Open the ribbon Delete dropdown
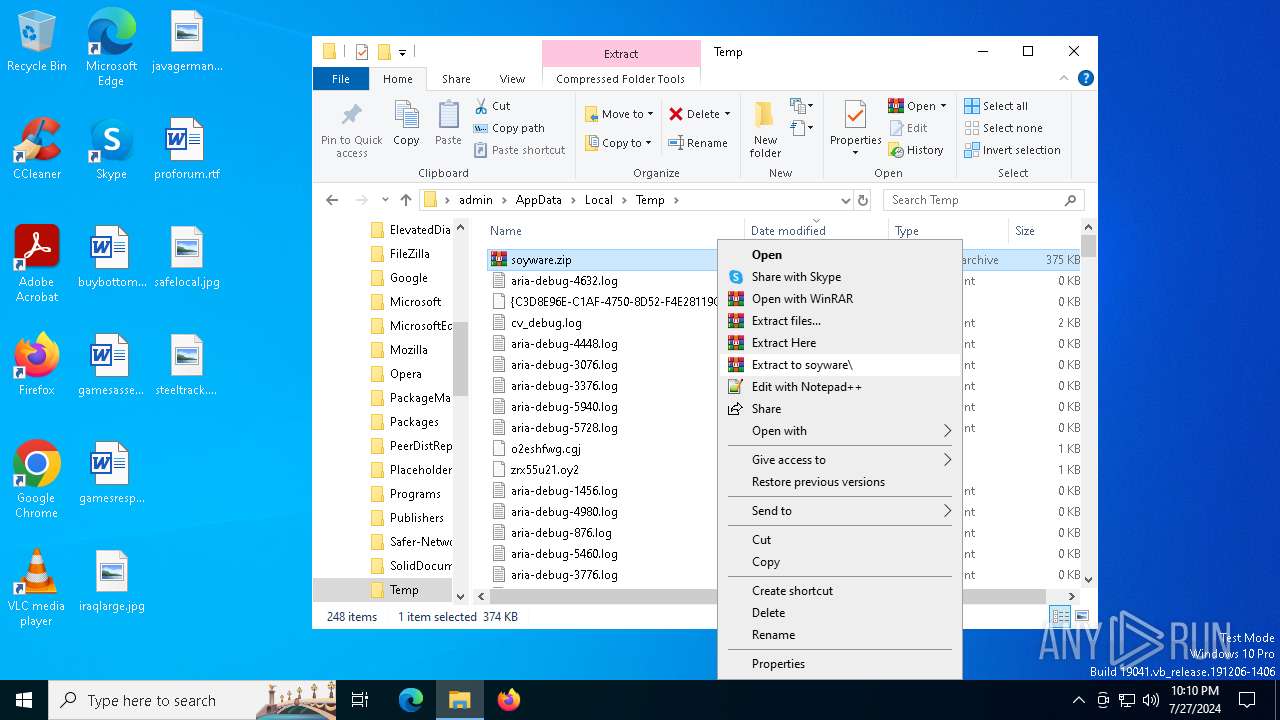The width and height of the screenshot is (1280, 720). pyautogui.click(x=700, y=114)
